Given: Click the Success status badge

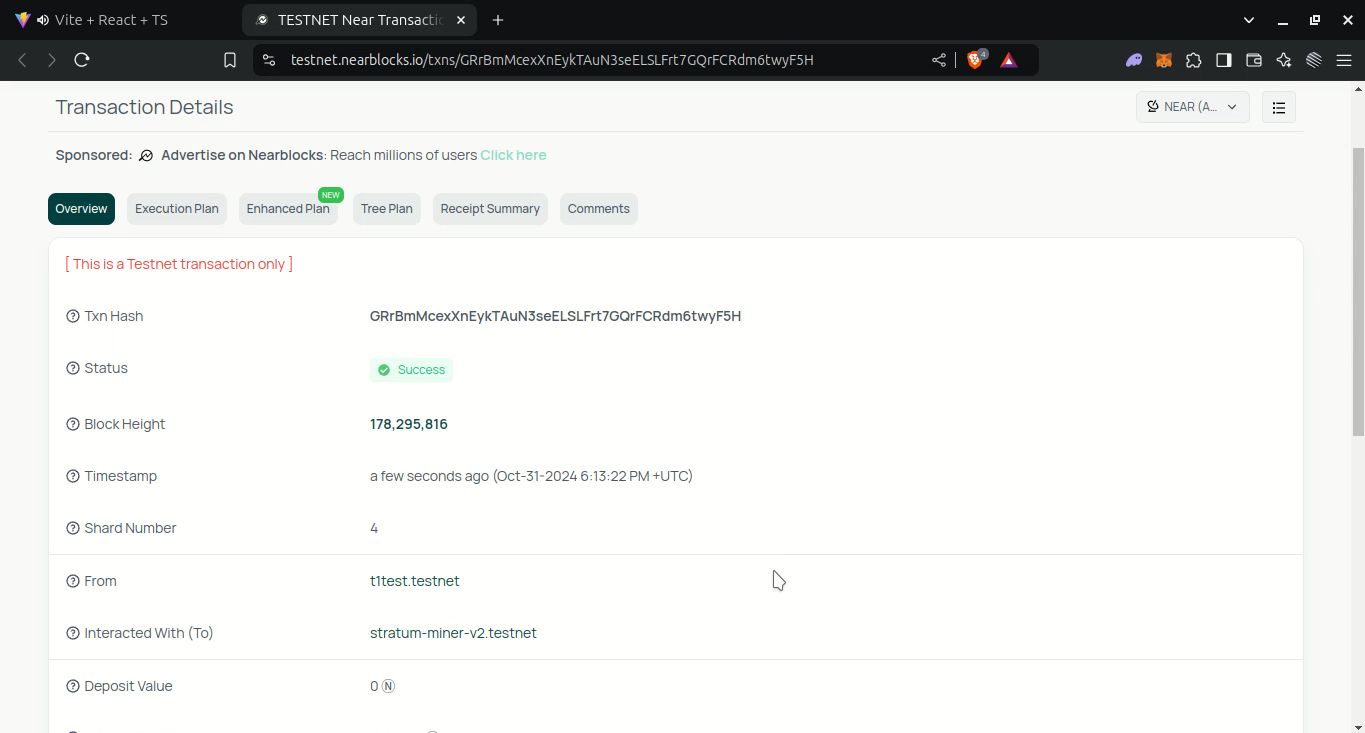Looking at the screenshot, I should click(411, 370).
